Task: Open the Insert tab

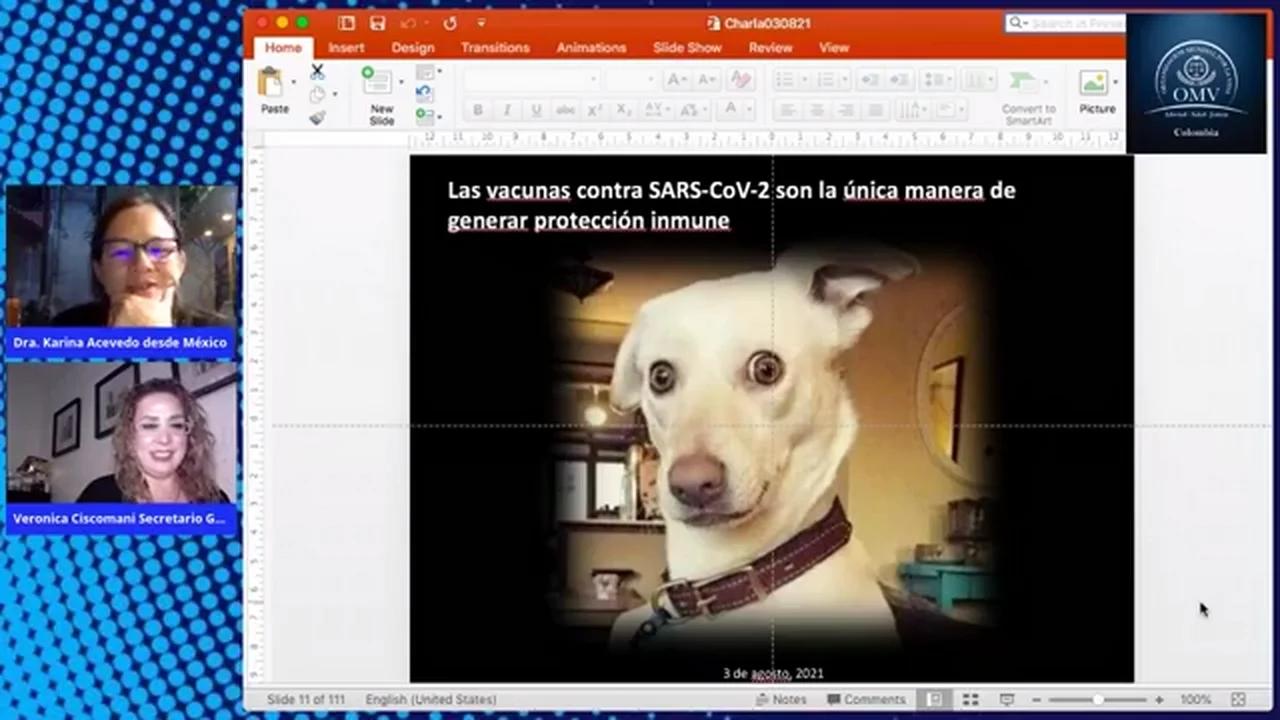Action: coord(346,47)
